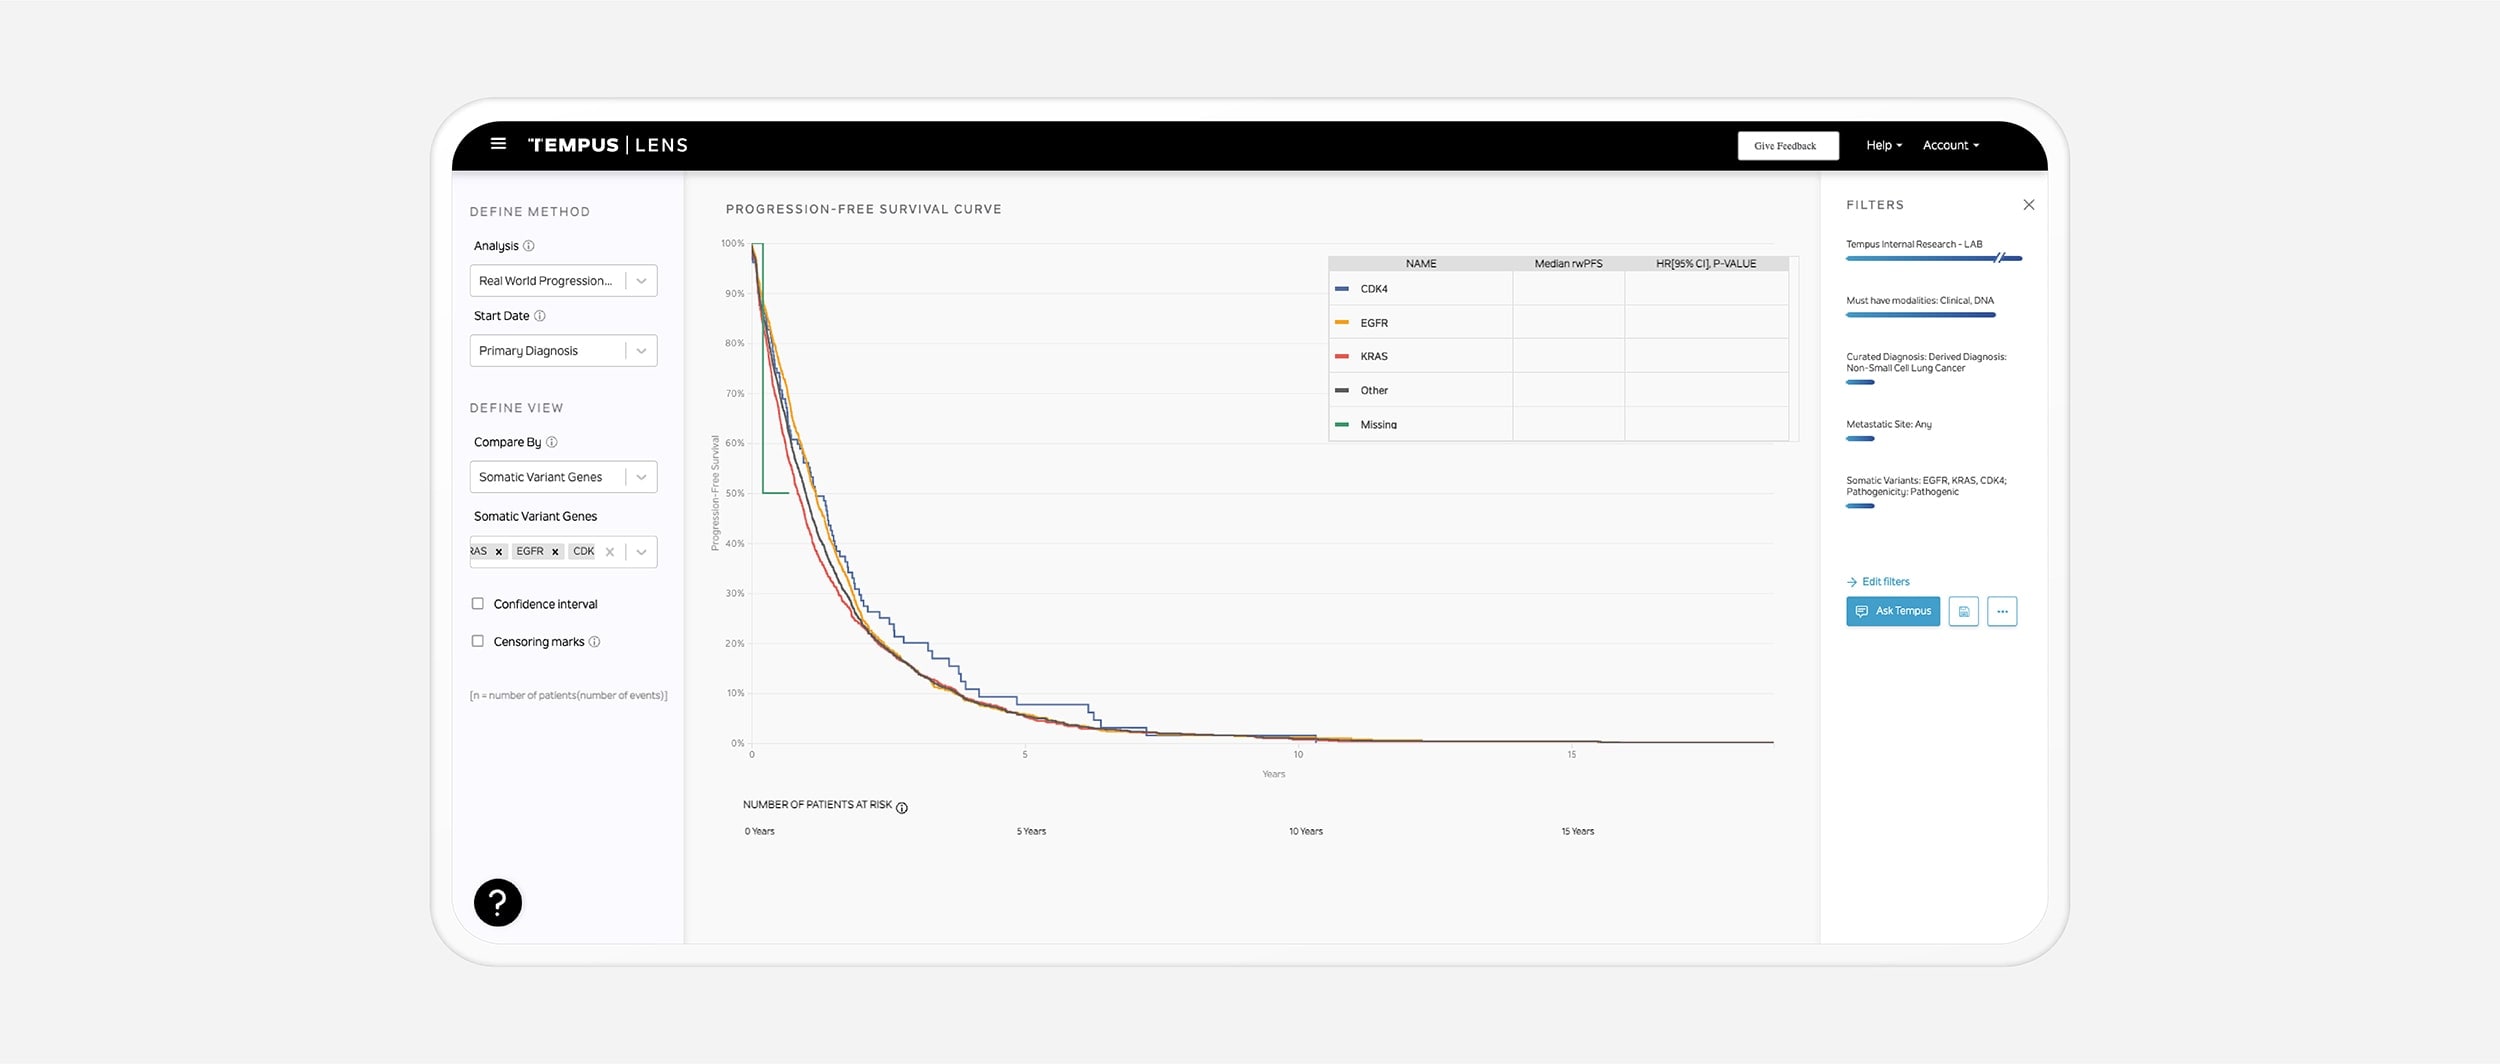The width and height of the screenshot is (2500, 1064).
Task: Click the HR[95% CI], P-VALUE column header
Action: click(x=1706, y=264)
